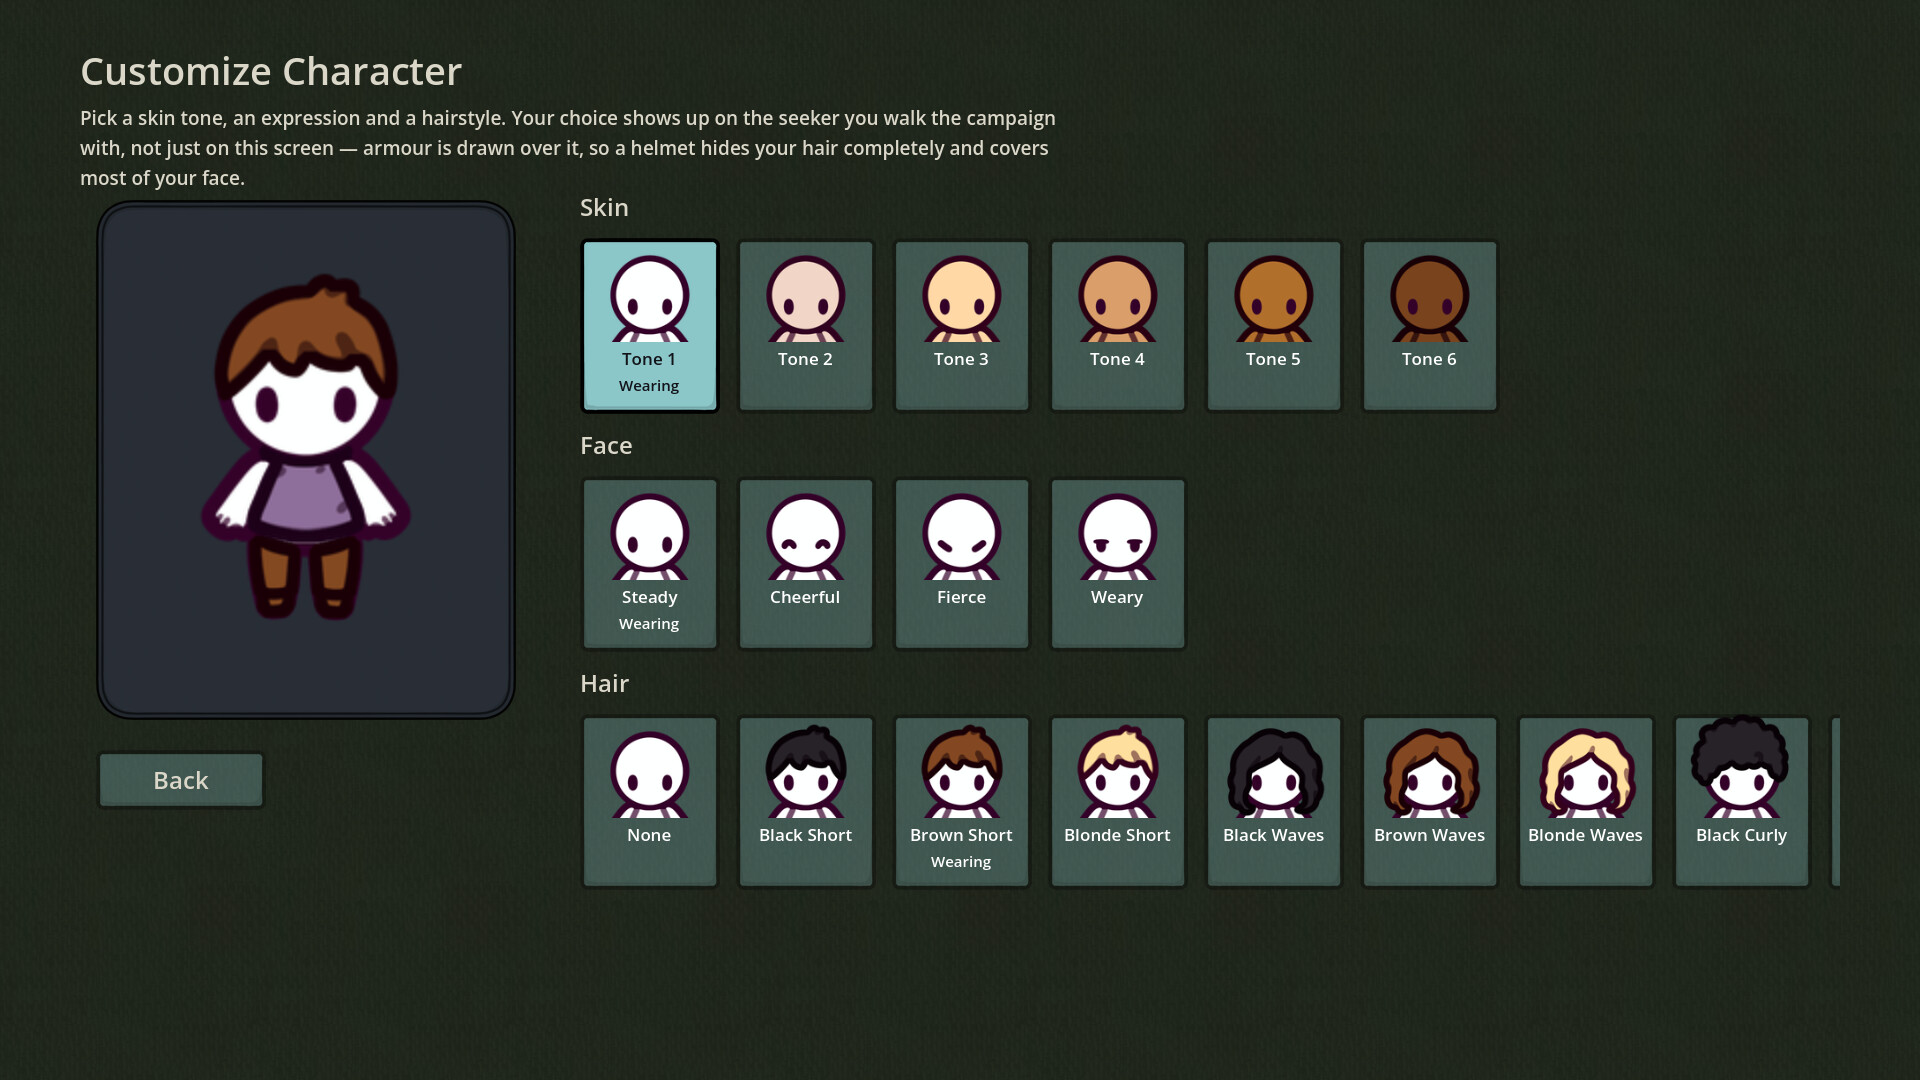Screen dimensions: 1920x1080
Task: Choose Blonde Waves hair
Action: tap(1585, 802)
